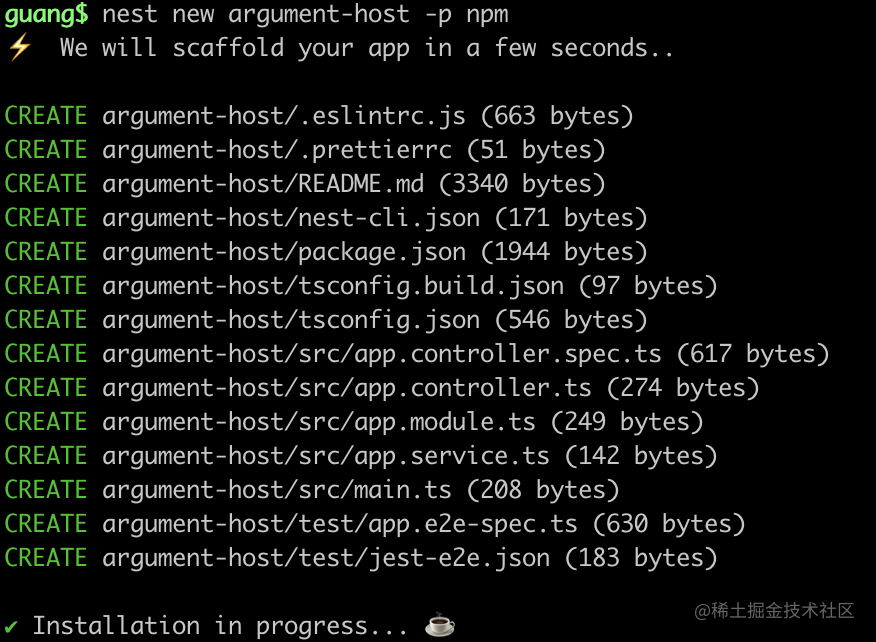Click the app.e2e-spec.ts file path
Screen dimensions: 876x642
click(x=340, y=524)
